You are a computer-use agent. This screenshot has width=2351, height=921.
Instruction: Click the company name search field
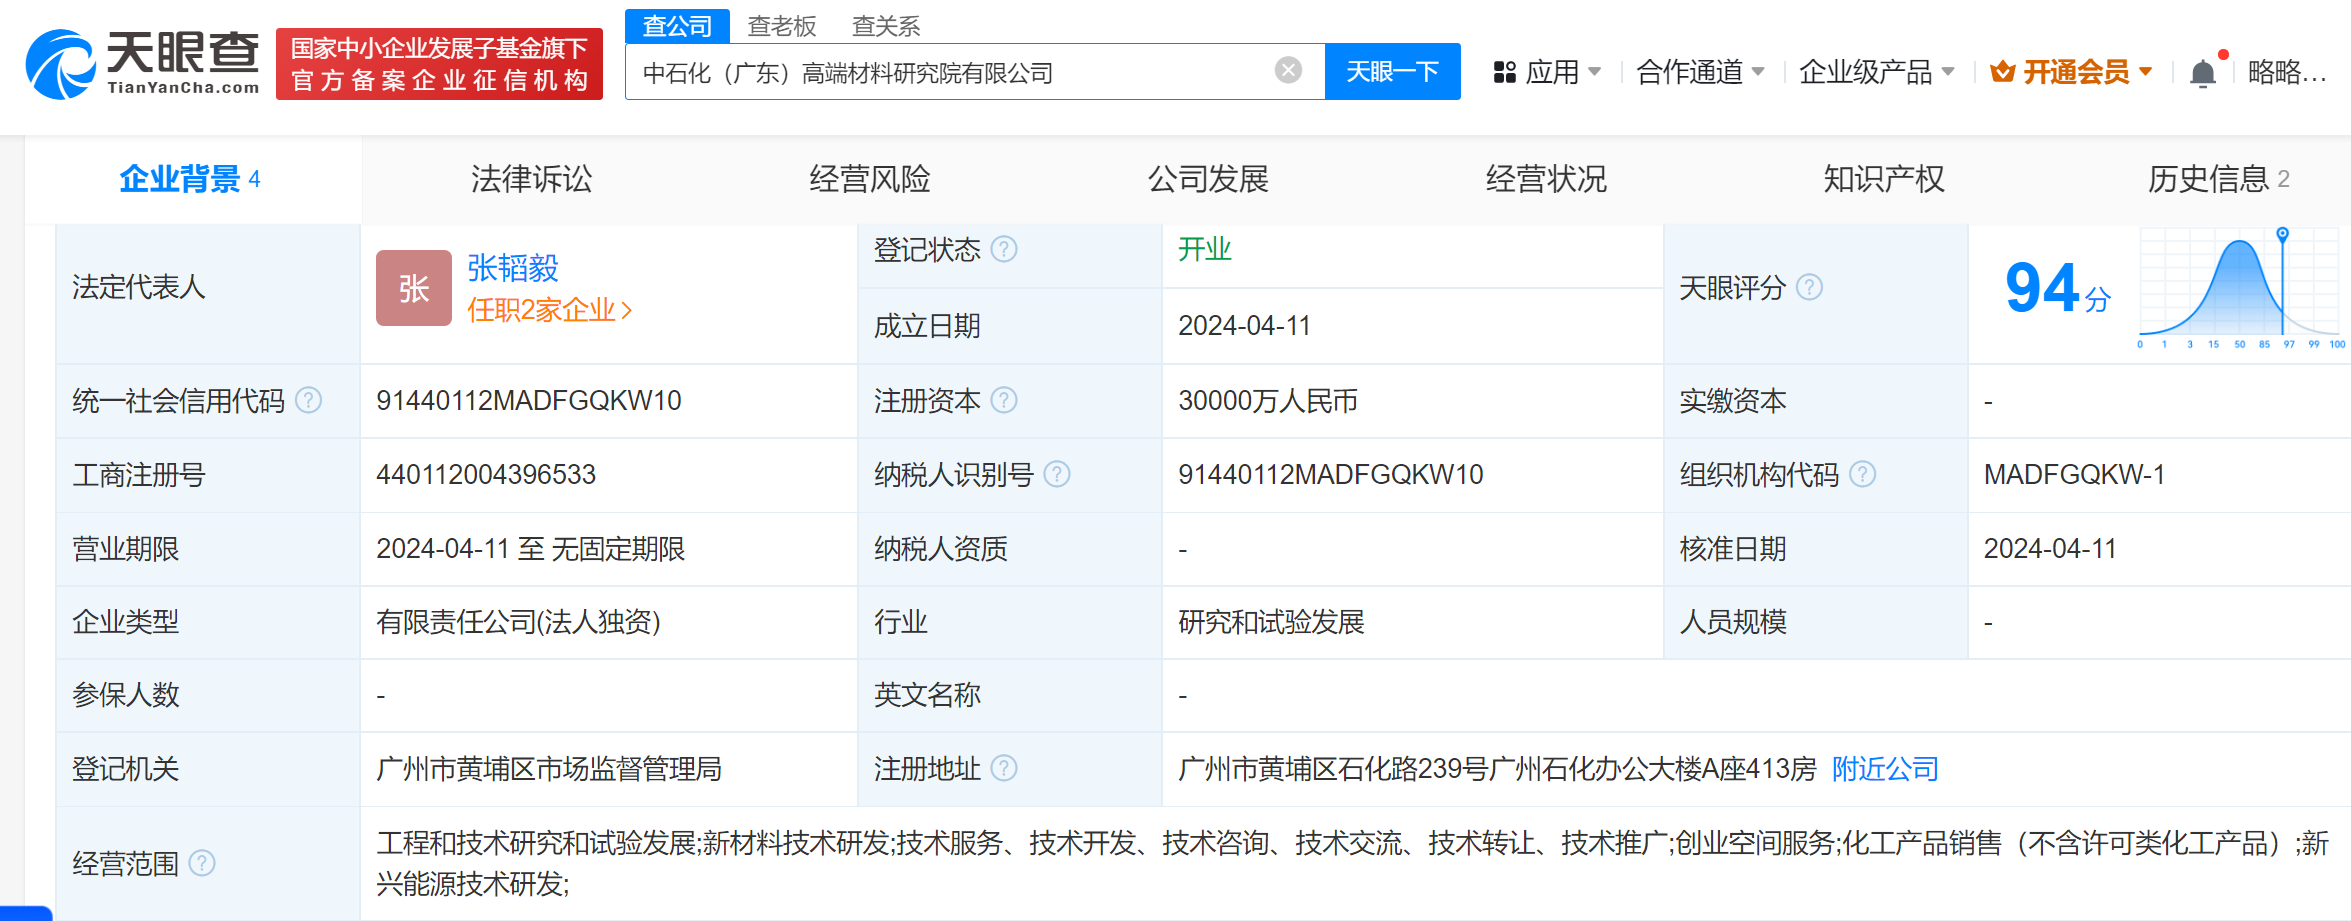coord(950,72)
